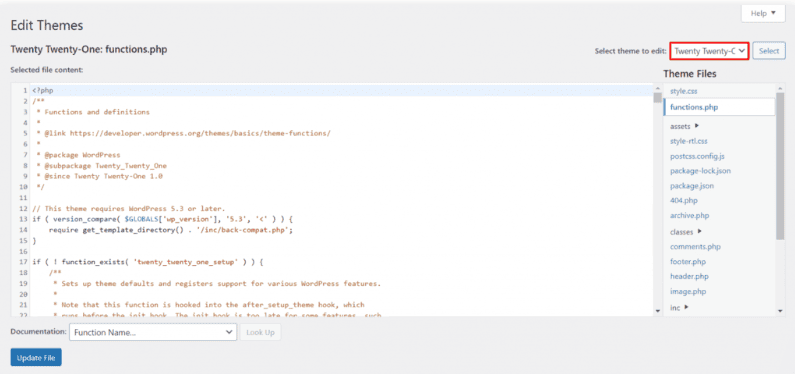Open functions.php in Theme Files
Viewport: 795px width, 374px height.
click(x=719, y=107)
